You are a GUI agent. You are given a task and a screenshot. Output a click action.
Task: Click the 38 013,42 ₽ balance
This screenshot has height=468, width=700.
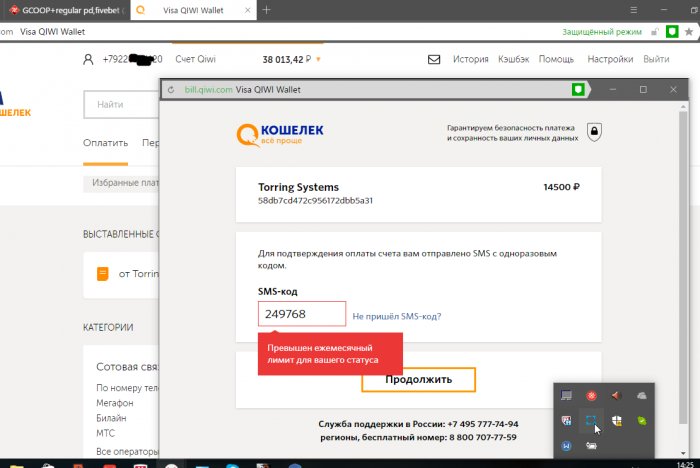click(286, 59)
